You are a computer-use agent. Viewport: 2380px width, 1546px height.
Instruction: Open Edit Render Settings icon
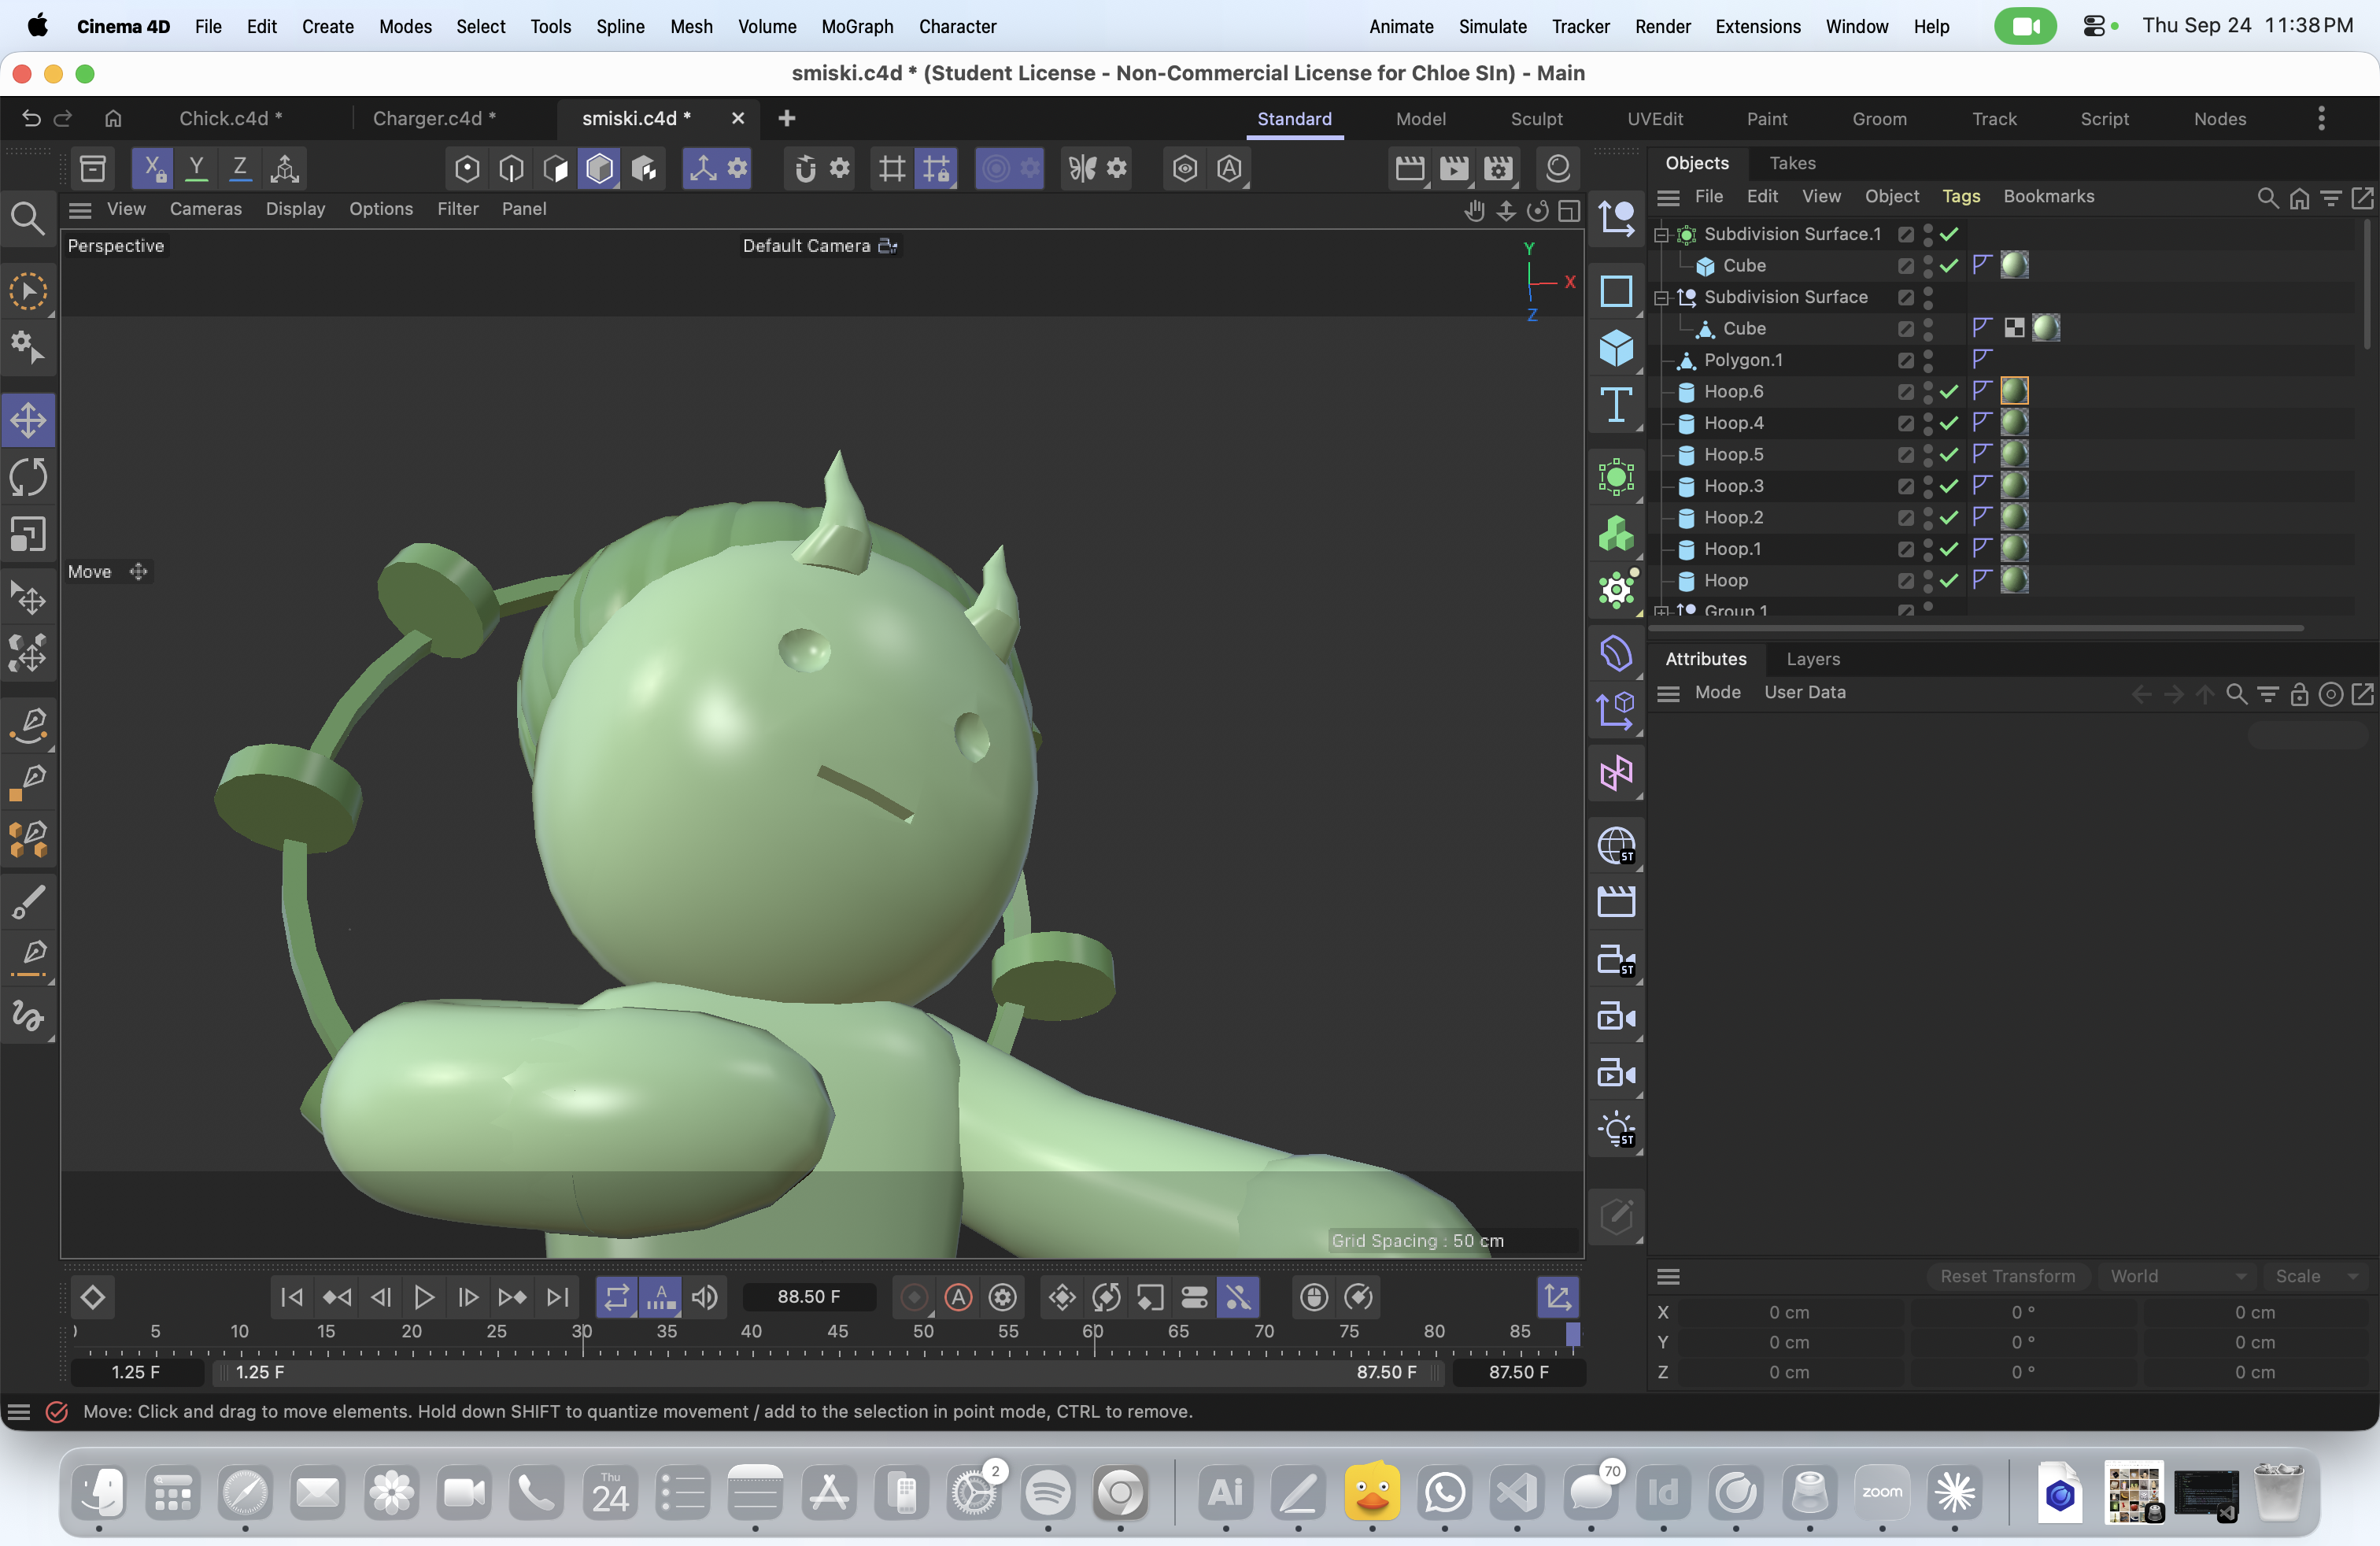coord(1498,168)
